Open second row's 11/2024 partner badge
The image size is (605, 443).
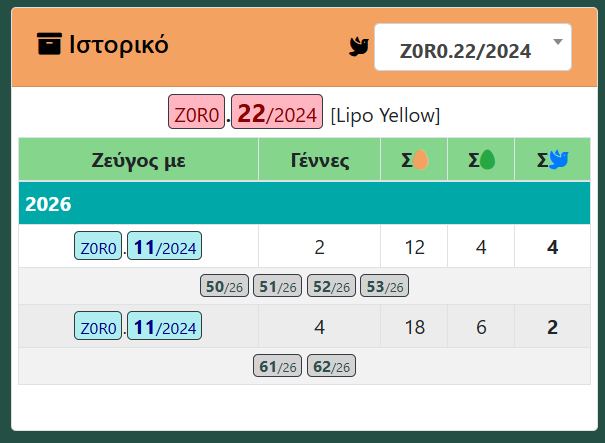point(164,325)
